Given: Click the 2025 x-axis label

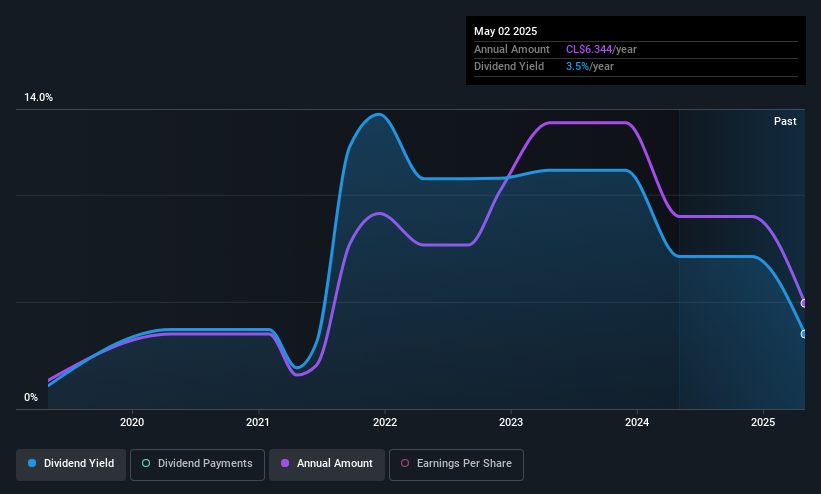Looking at the screenshot, I should [x=763, y=422].
